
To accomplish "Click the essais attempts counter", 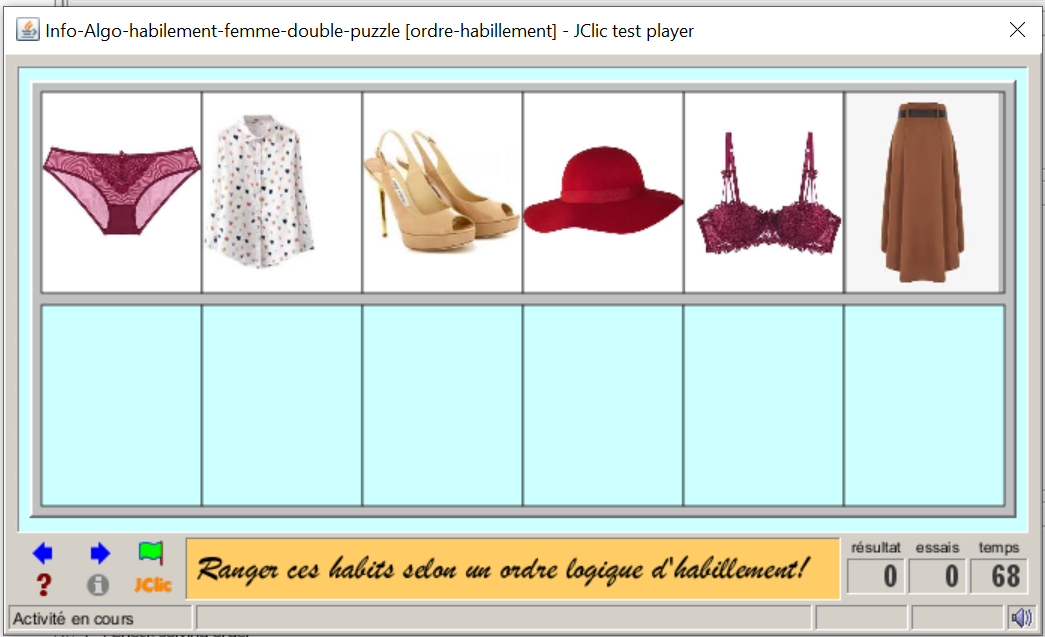I will pos(937,577).
